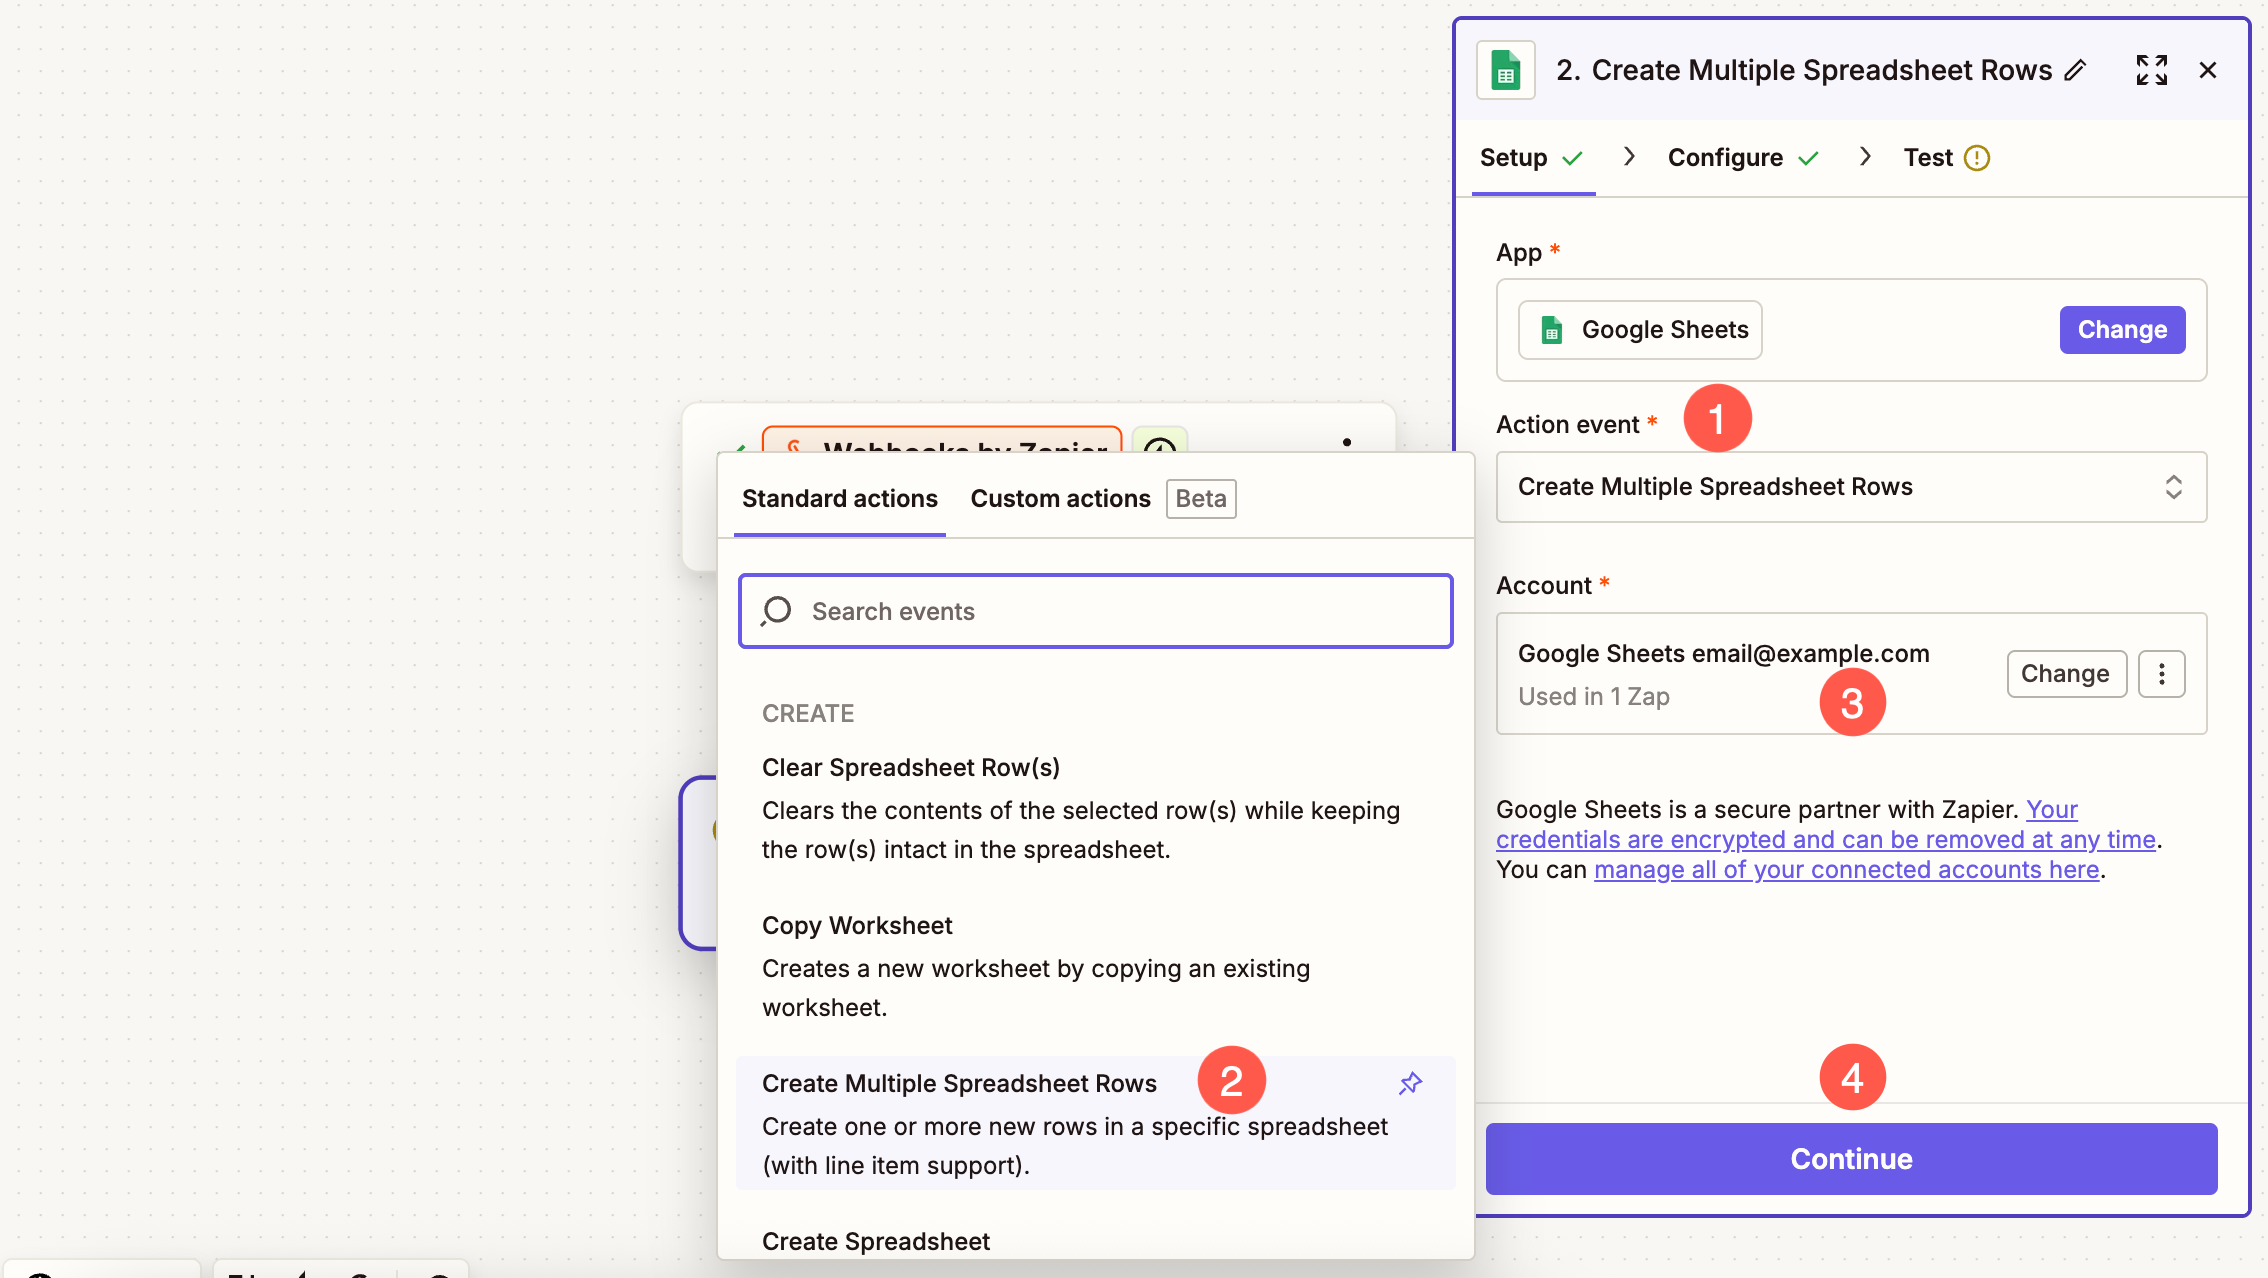The height and width of the screenshot is (1278, 2268).
Task: Open manage all connected accounts link
Action: [x=1846, y=870]
